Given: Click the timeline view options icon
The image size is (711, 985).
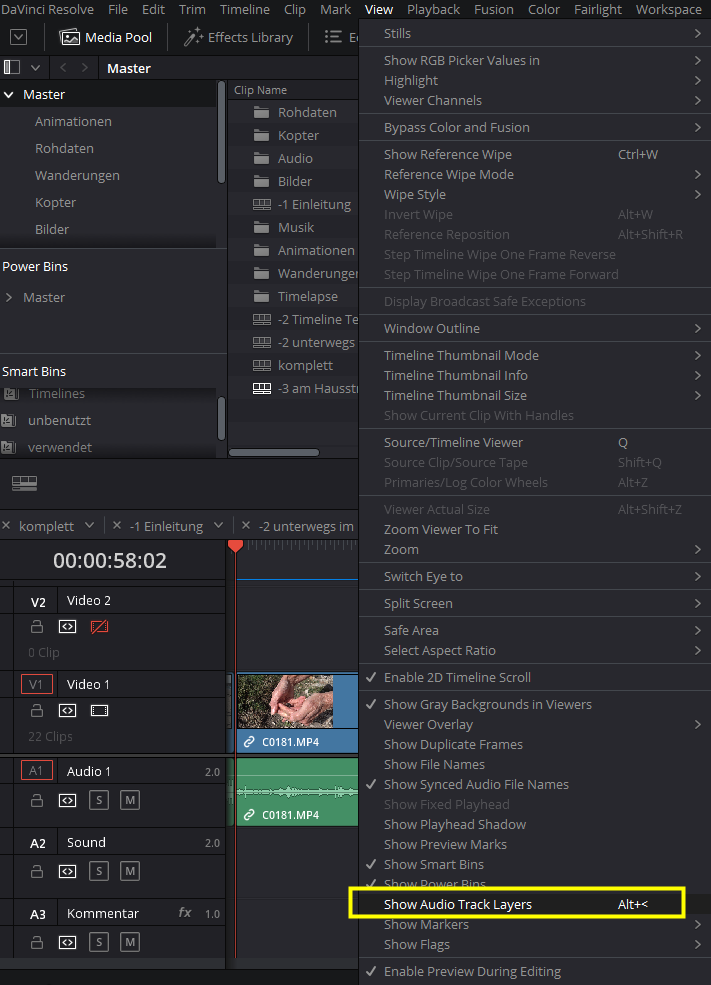Looking at the screenshot, I should click(24, 482).
